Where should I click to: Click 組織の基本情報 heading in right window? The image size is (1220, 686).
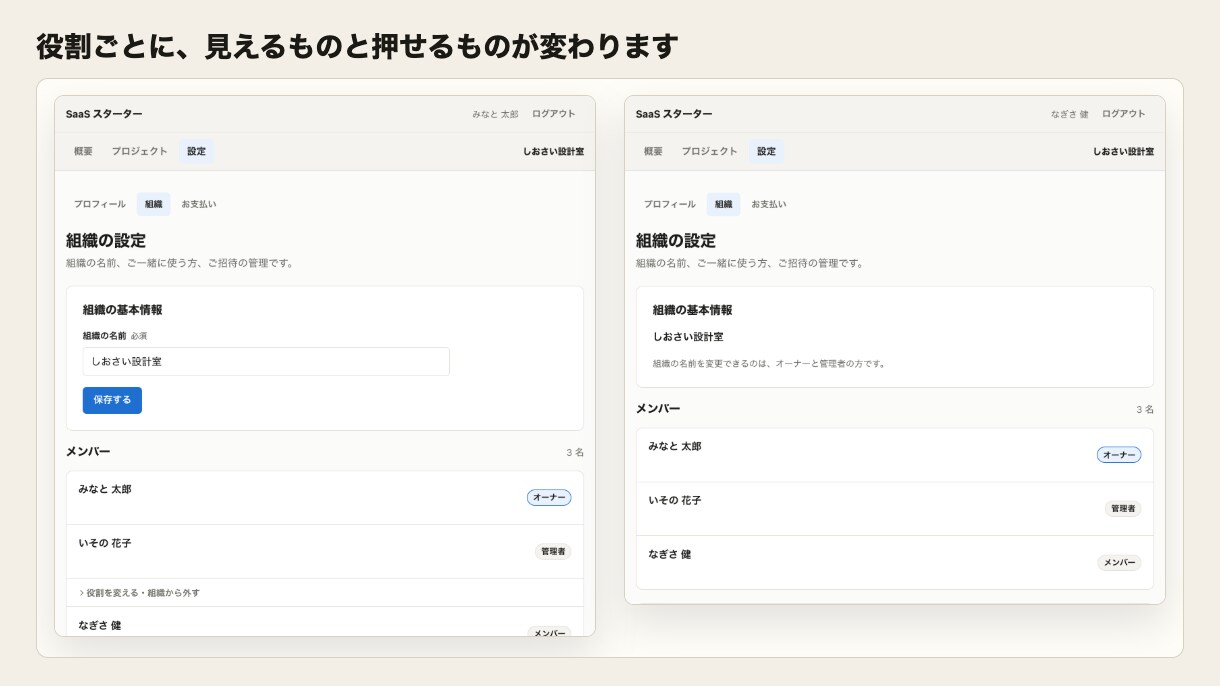click(692, 310)
